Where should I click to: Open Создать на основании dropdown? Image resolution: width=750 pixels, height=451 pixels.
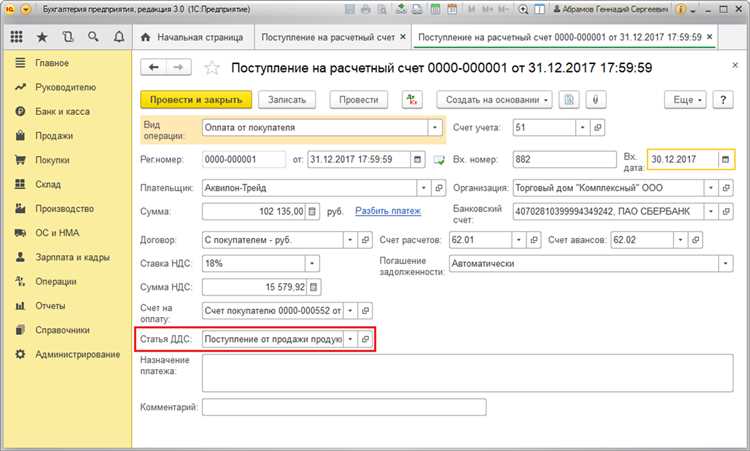tap(494, 100)
